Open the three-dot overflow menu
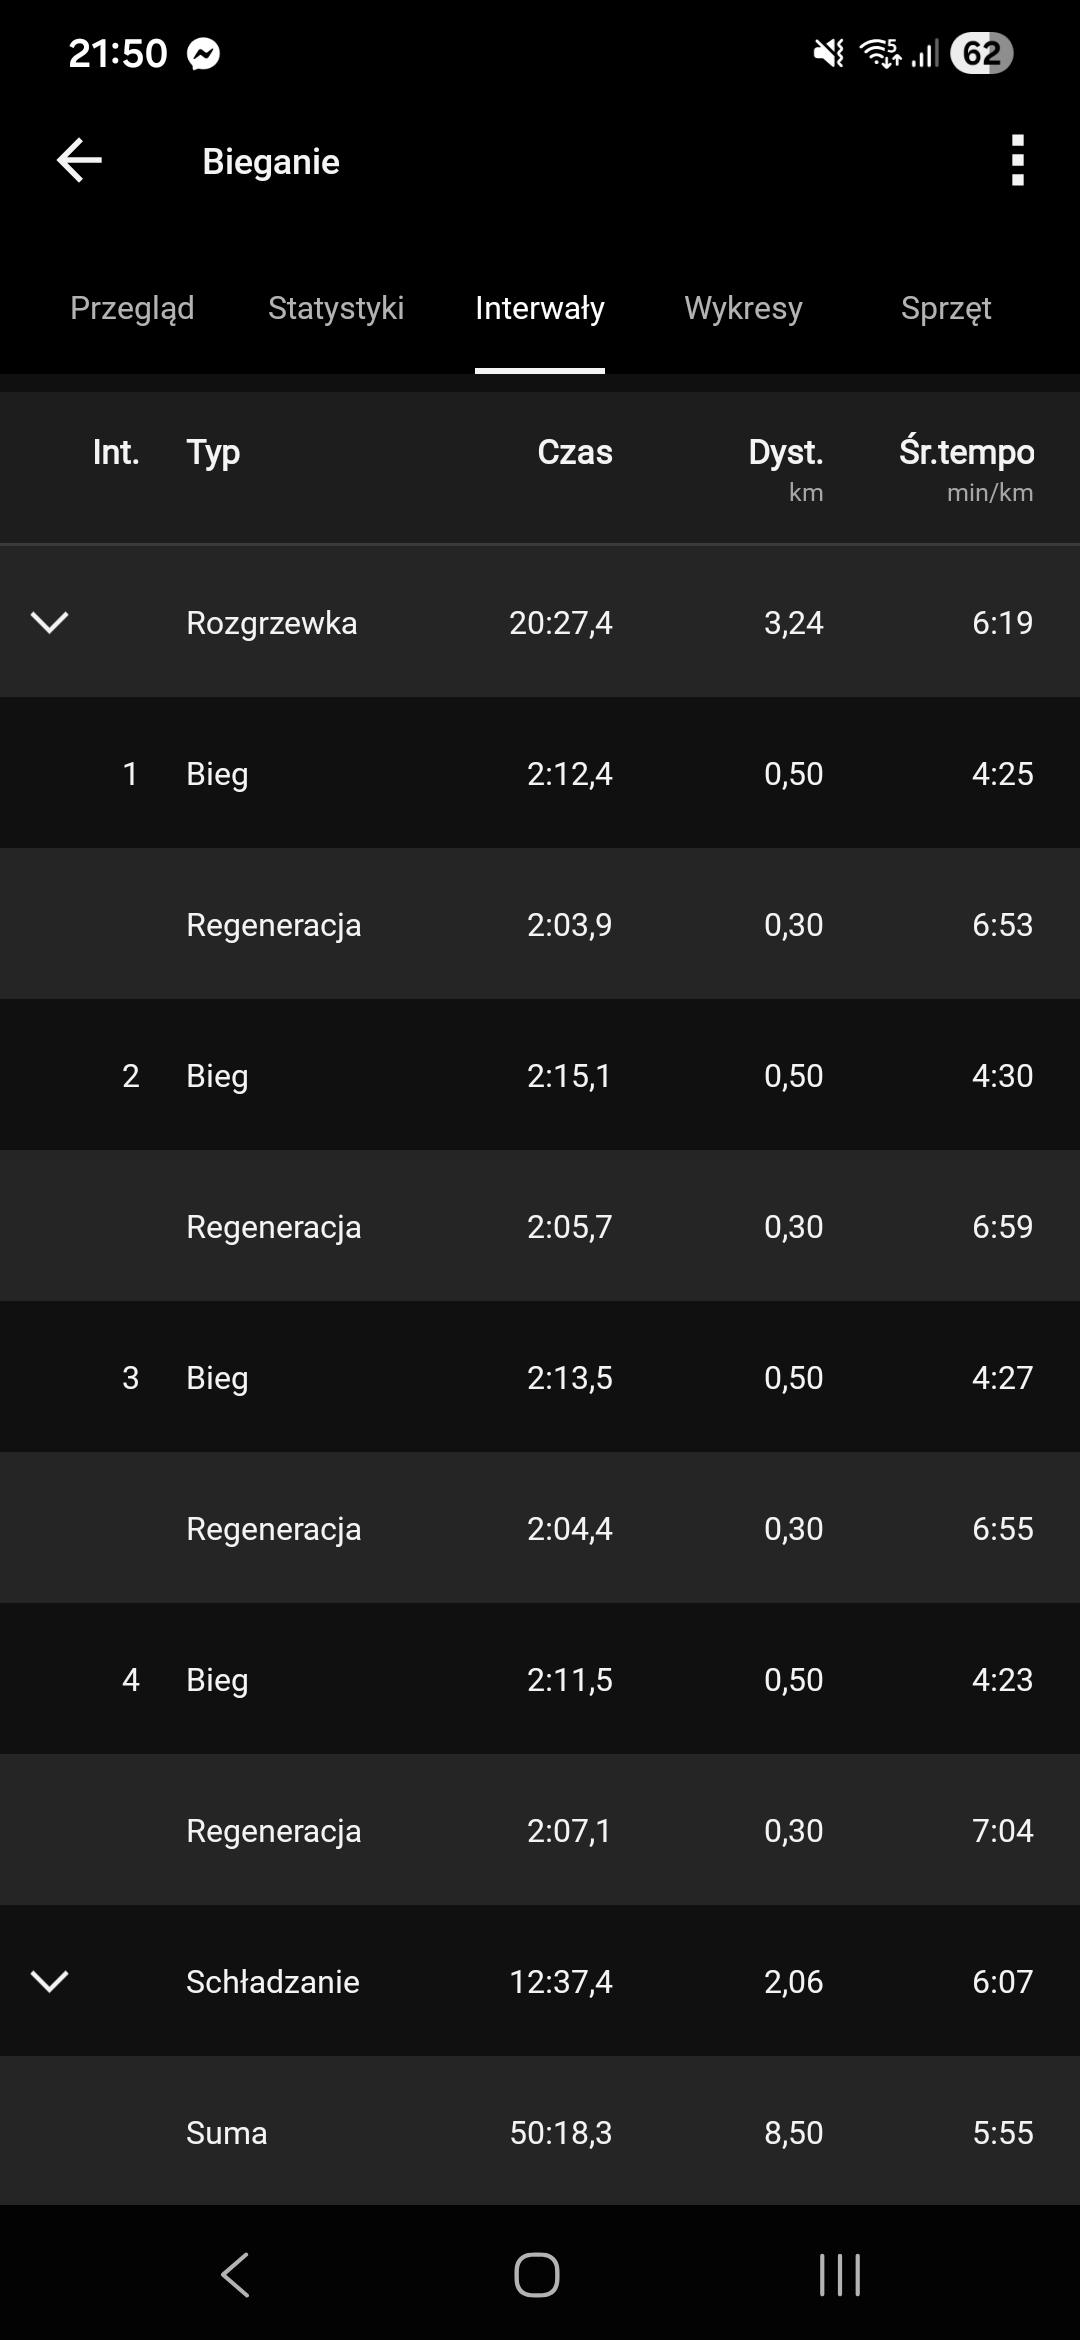 click(1017, 160)
